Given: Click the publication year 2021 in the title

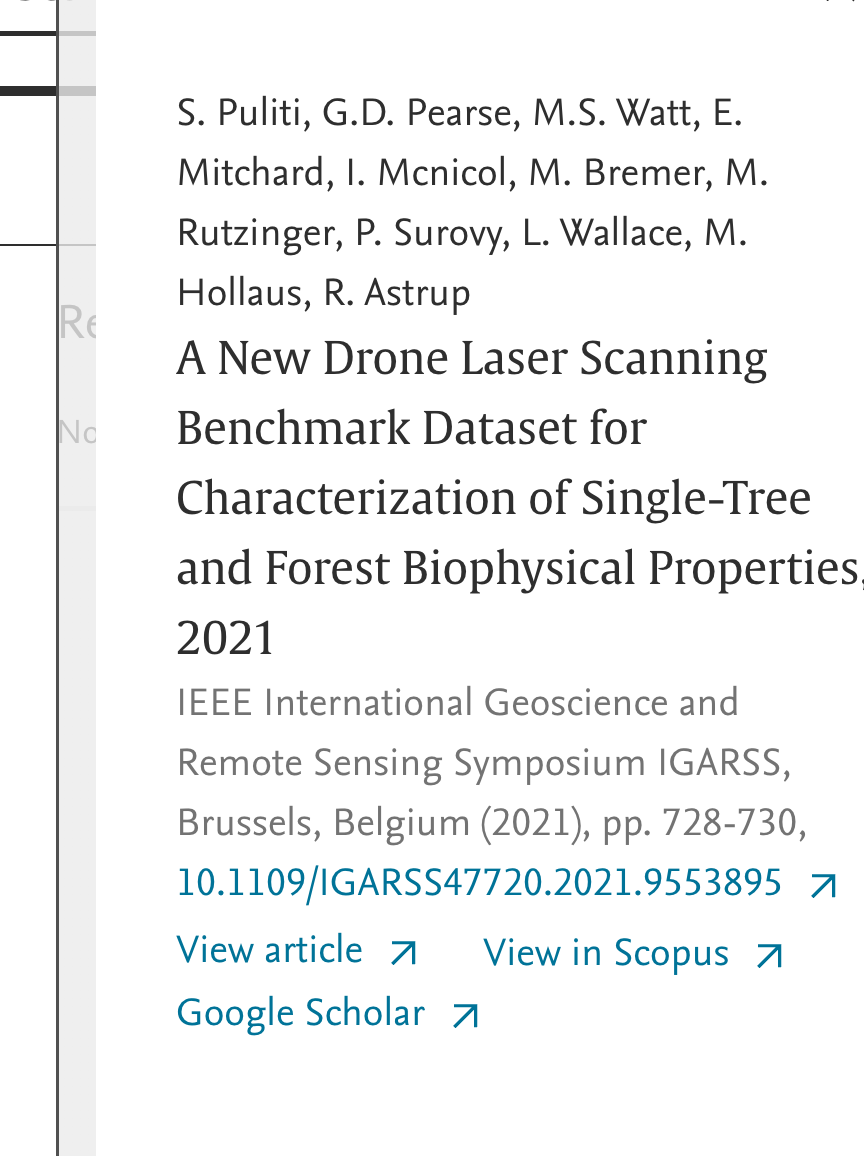Looking at the screenshot, I should click(224, 638).
